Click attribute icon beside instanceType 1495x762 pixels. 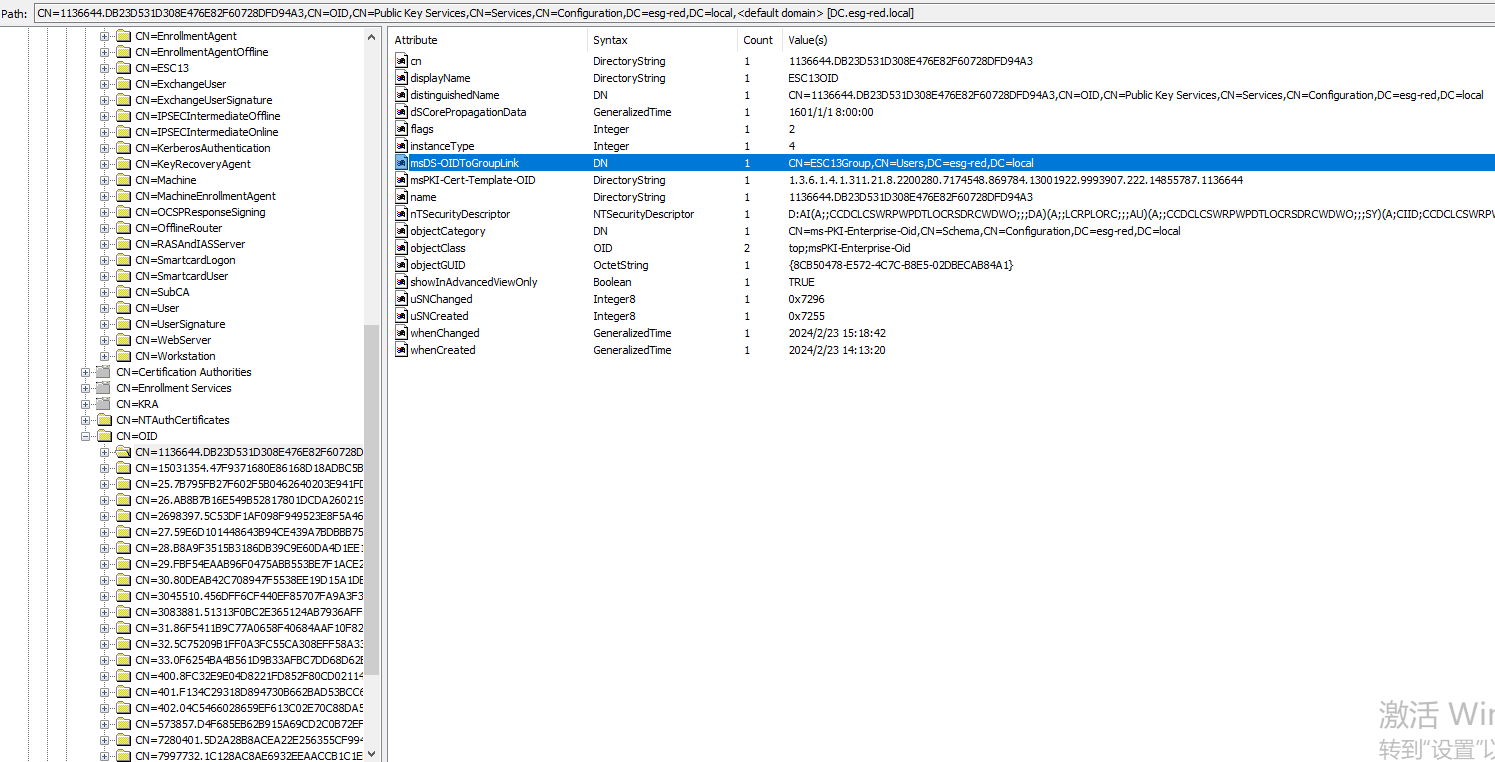click(401, 146)
